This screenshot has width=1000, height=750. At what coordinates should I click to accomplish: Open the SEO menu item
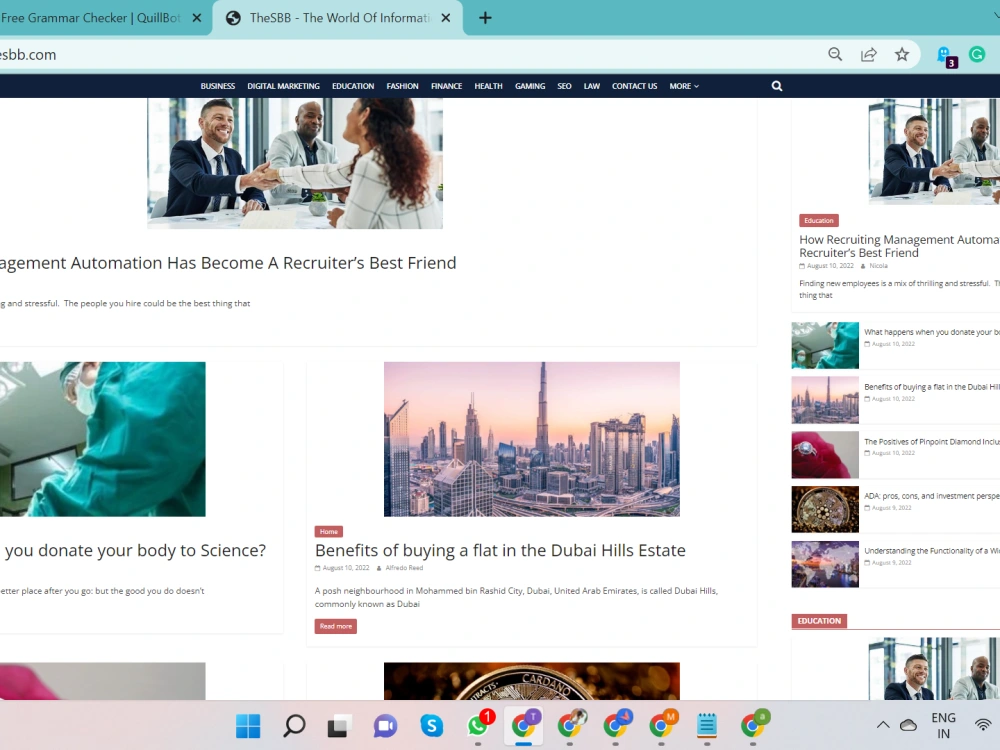(564, 86)
